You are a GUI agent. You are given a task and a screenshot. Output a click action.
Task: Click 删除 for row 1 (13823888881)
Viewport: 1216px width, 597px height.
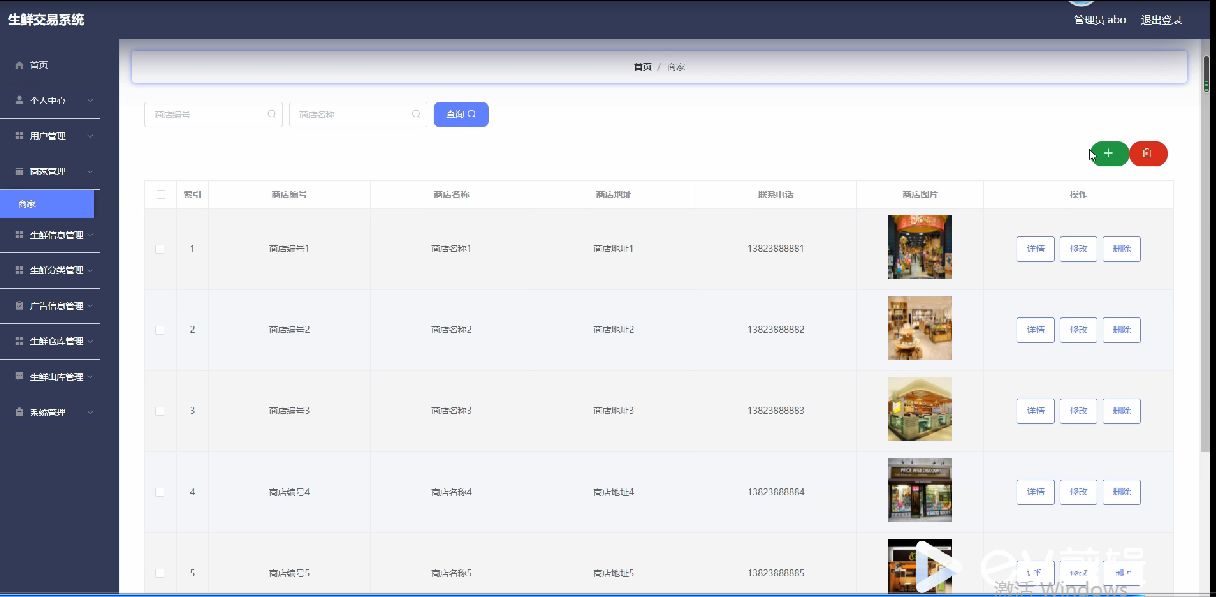pyautogui.click(x=1121, y=248)
